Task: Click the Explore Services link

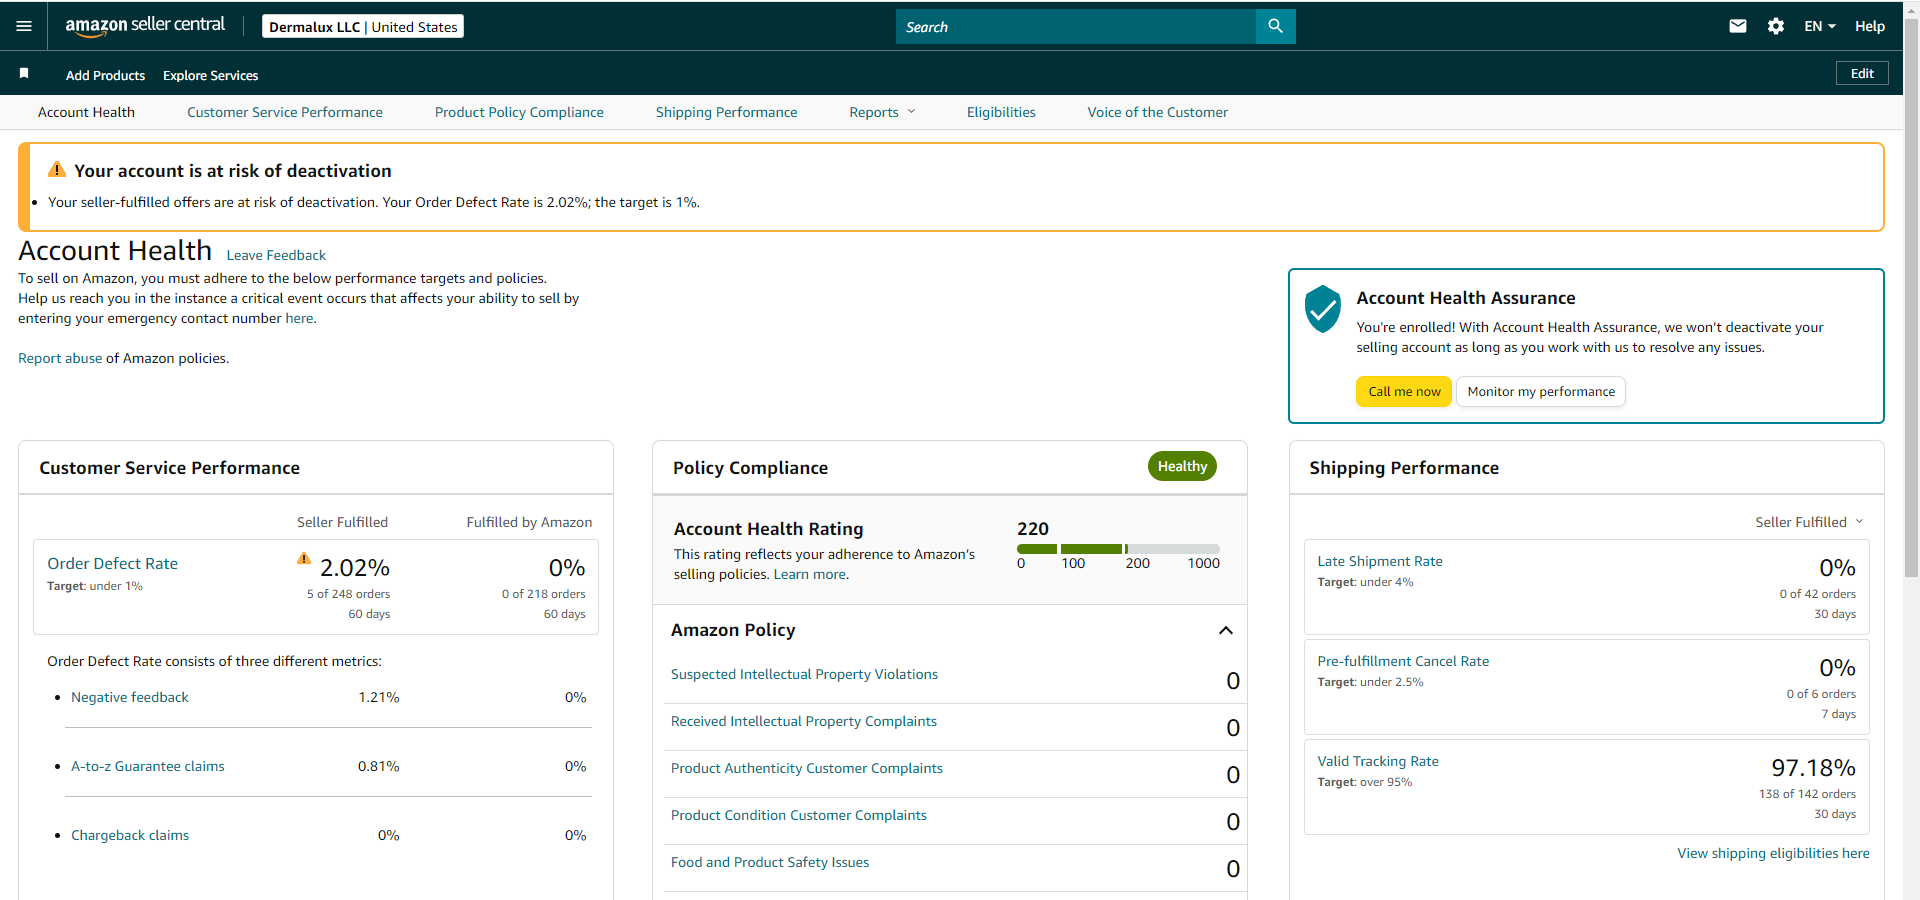Action: 210,75
